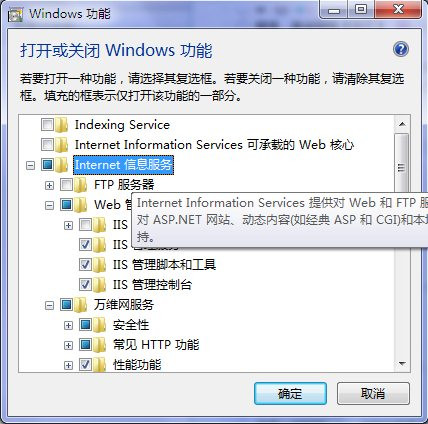Uncheck the IIS 管理脚本和工具 checkbox

tap(85, 265)
